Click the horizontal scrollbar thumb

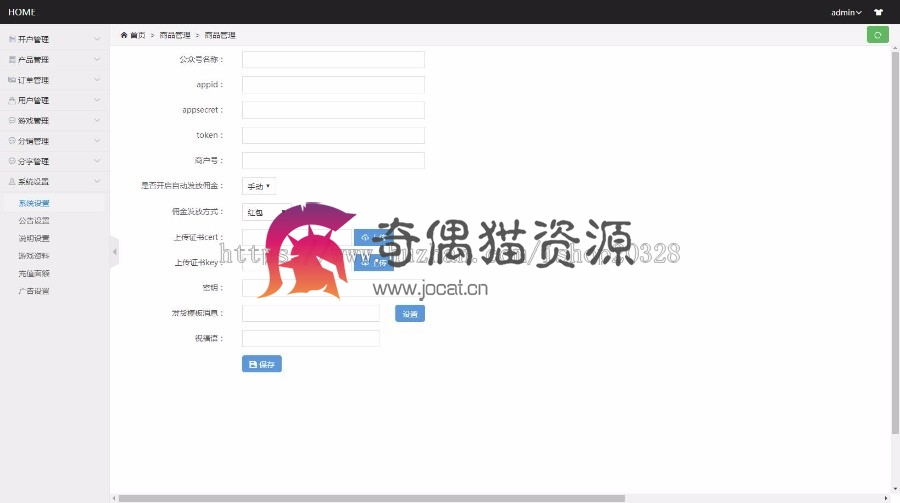371,498
